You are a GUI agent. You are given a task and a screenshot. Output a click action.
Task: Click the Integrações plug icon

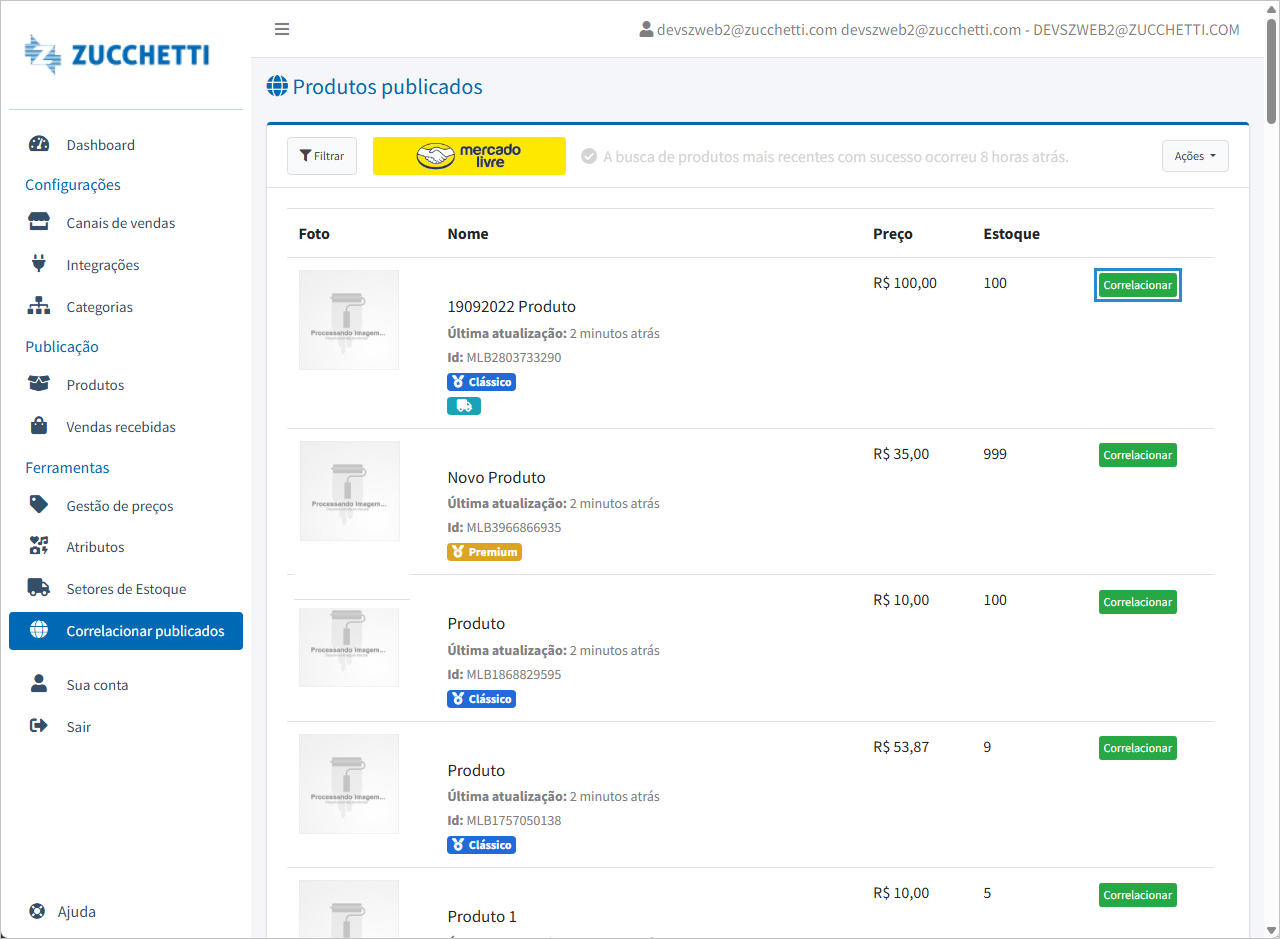coord(39,264)
